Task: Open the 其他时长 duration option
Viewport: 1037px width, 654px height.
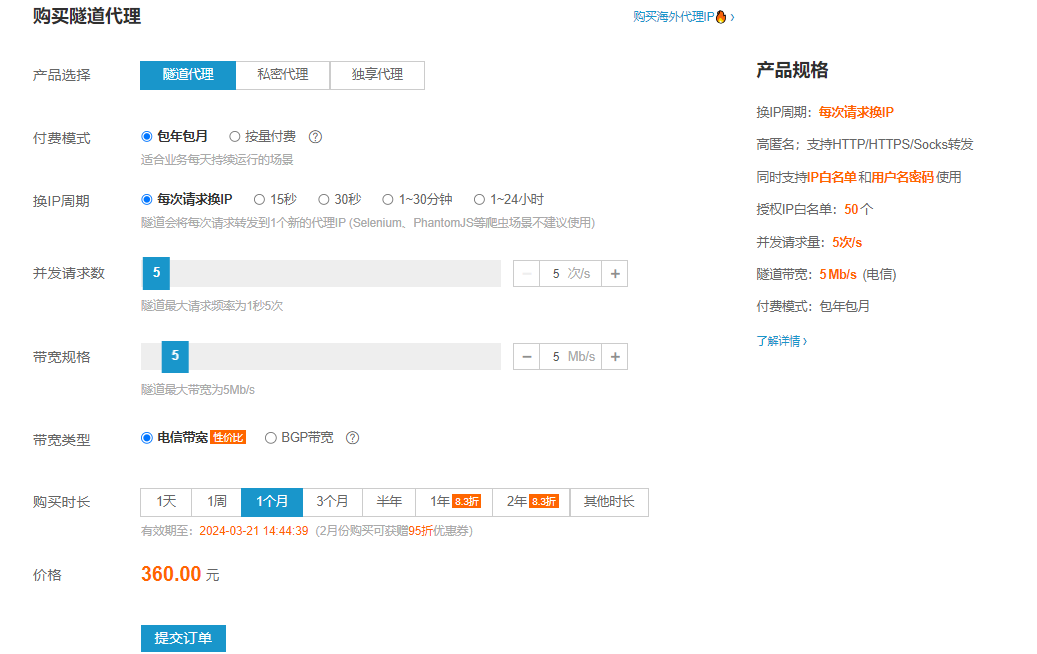Action: point(609,502)
